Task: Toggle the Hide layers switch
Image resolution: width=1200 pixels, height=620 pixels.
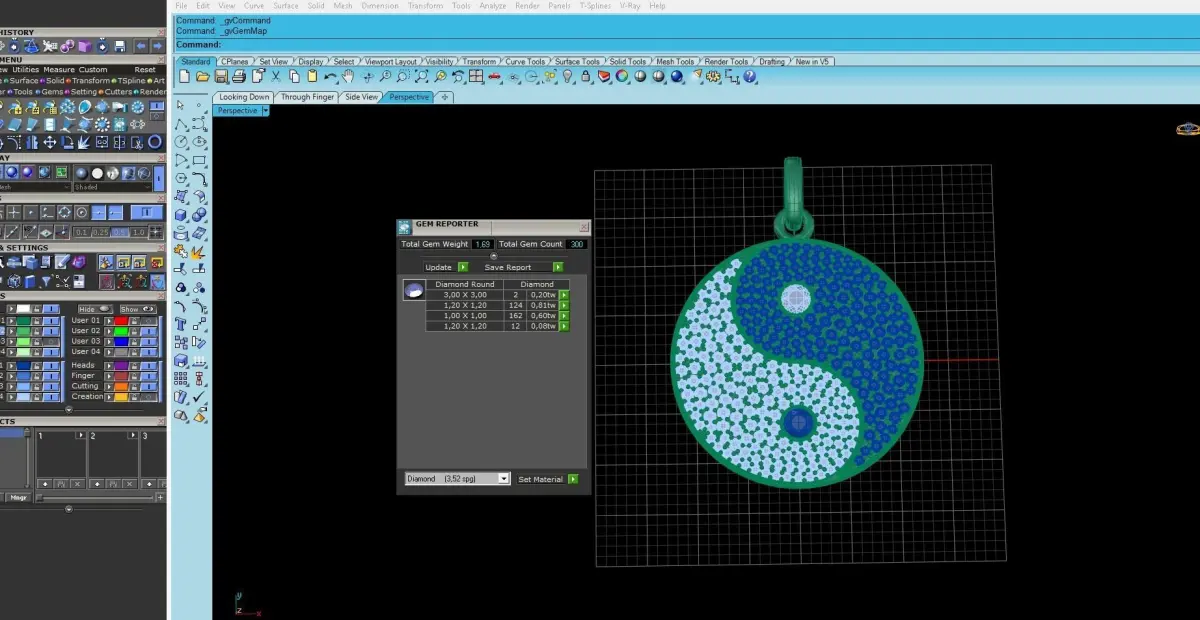Action: coord(96,309)
